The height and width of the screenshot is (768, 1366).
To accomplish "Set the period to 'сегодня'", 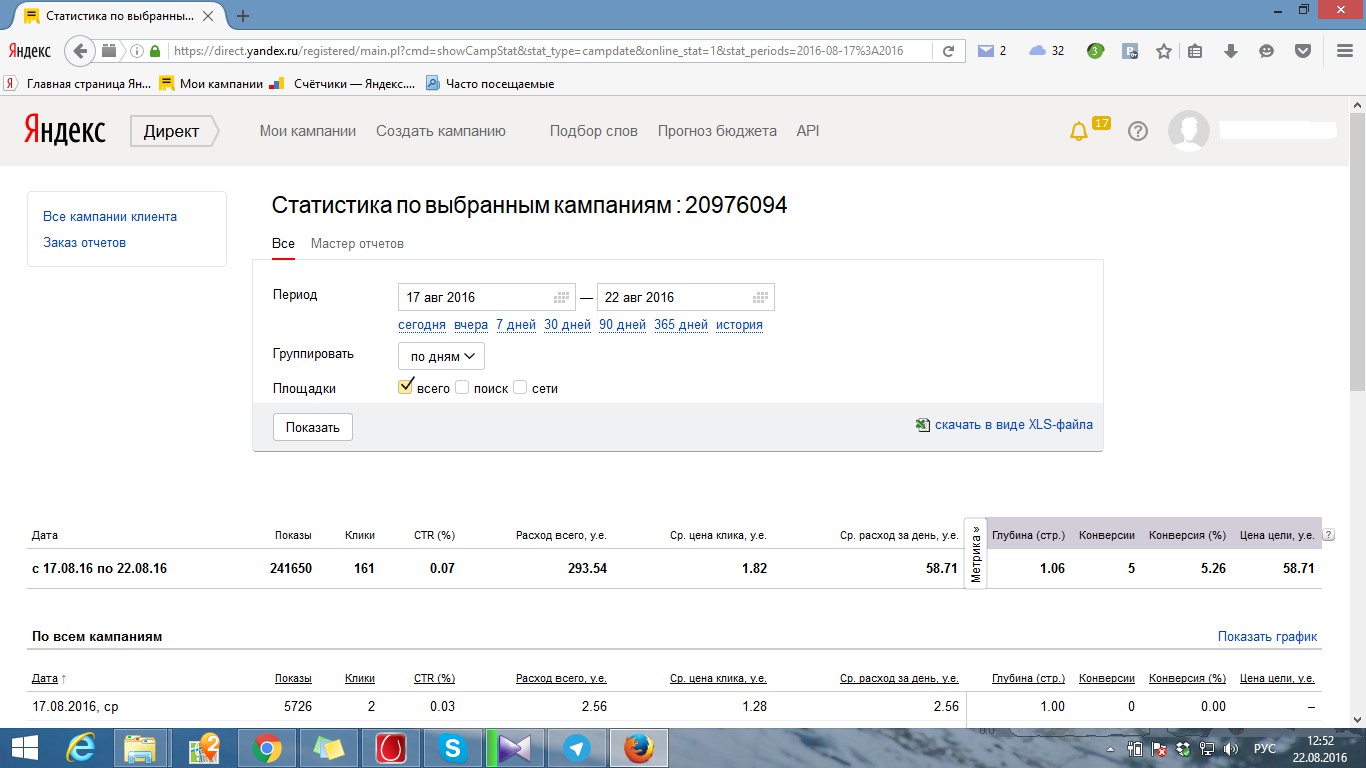I will pos(422,325).
